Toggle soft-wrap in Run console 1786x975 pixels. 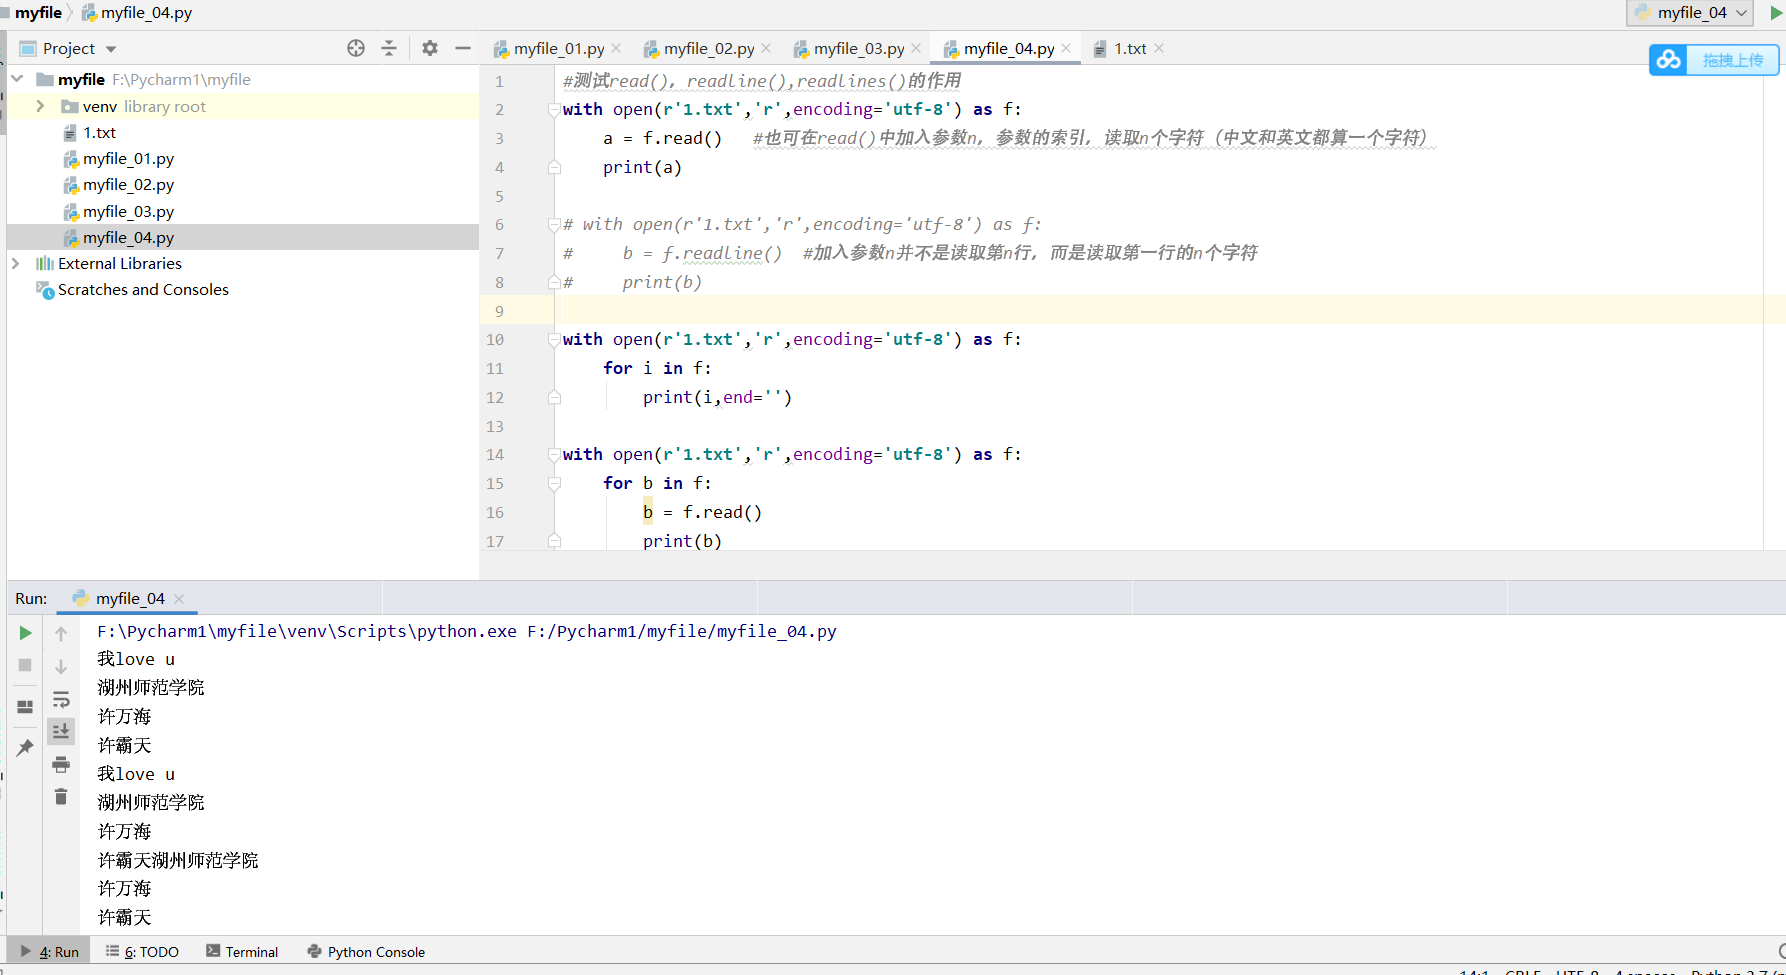[x=61, y=699]
